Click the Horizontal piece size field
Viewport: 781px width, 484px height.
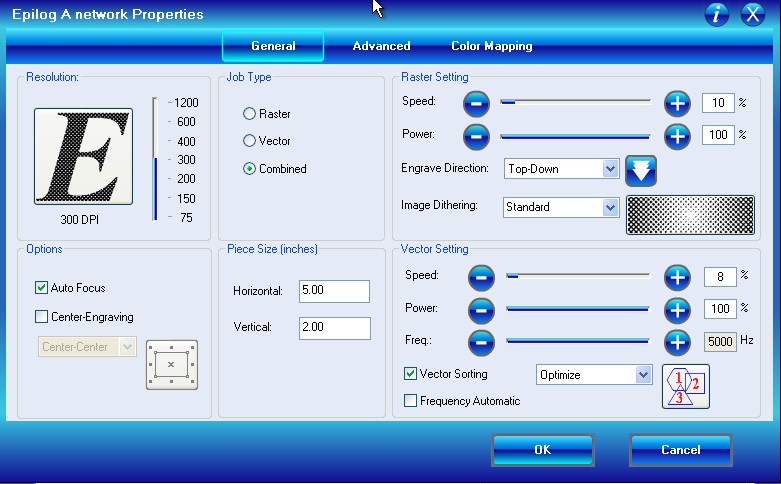(x=334, y=291)
